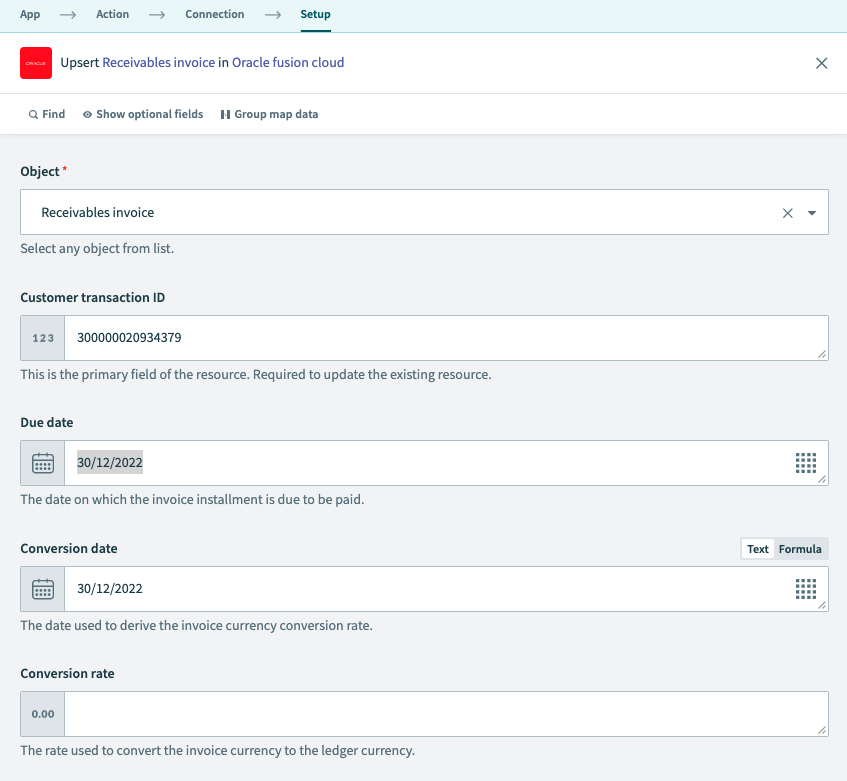Click the grid icon beside Conversion date
This screenshot has height=781, width=847.
(x=806, y=588)
